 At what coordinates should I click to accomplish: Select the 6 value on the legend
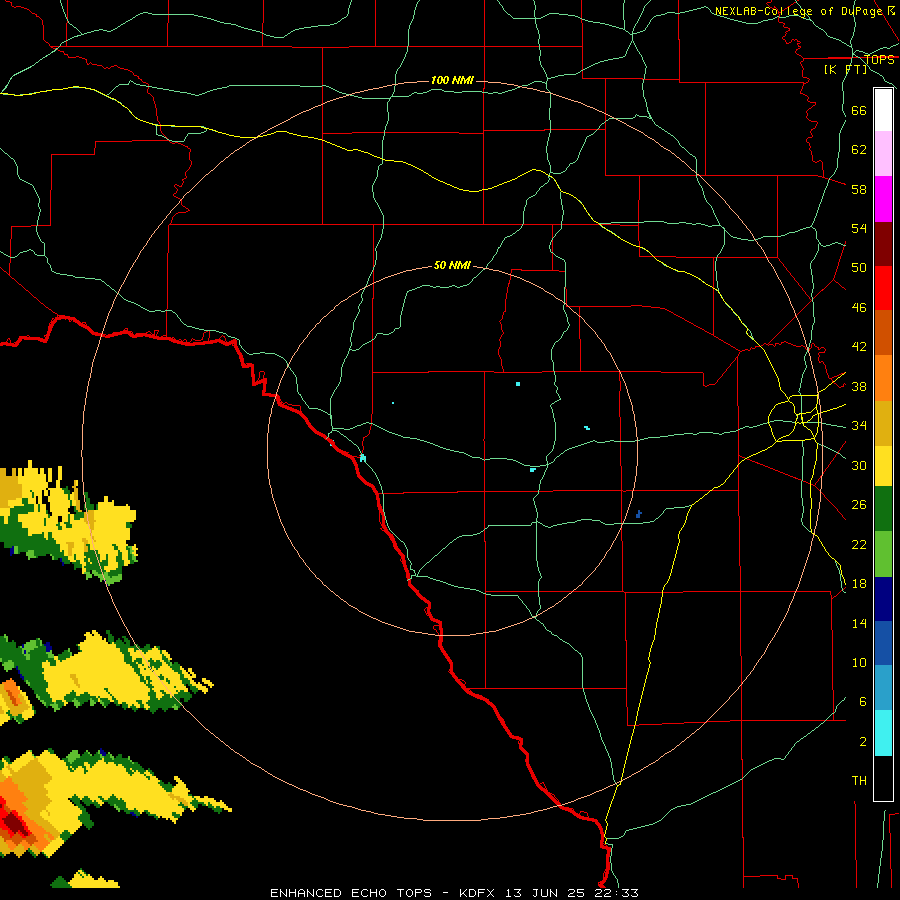(x=862, y=702)
